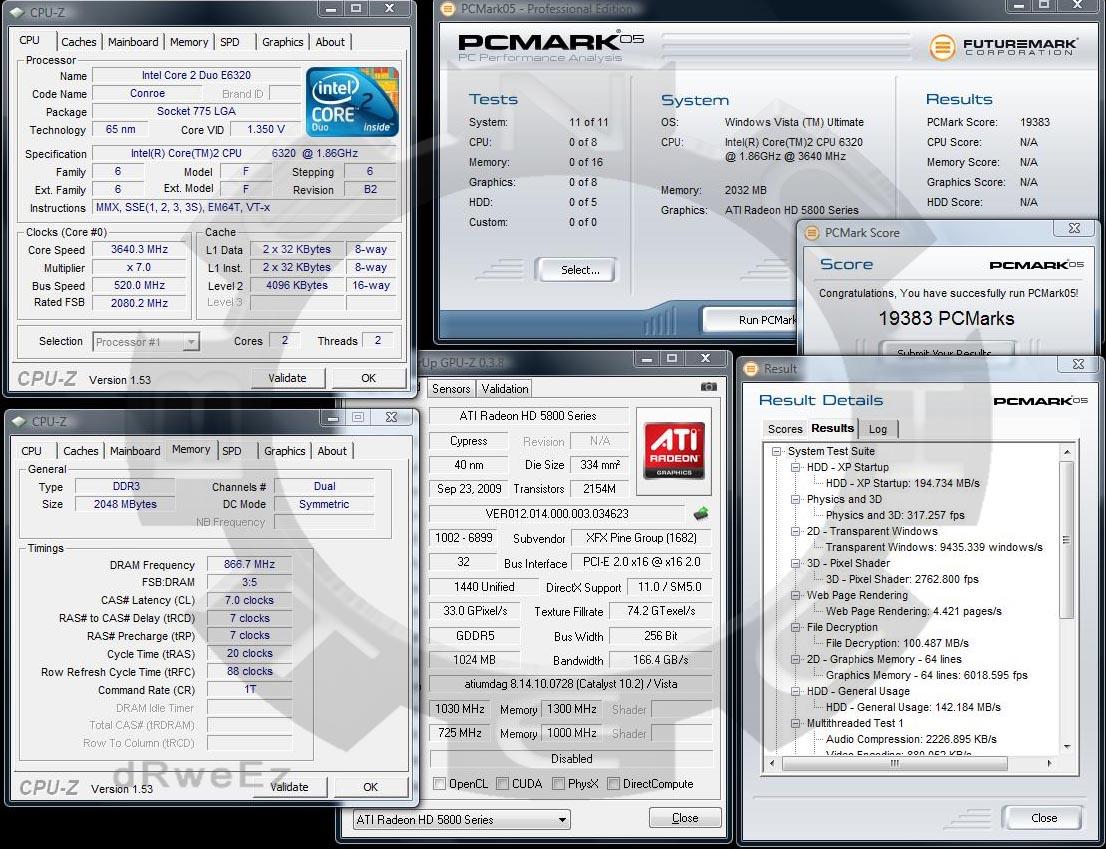Collapse the 2D - Transparent Windows node
The image size is (1106, 849).
point(796,532)
